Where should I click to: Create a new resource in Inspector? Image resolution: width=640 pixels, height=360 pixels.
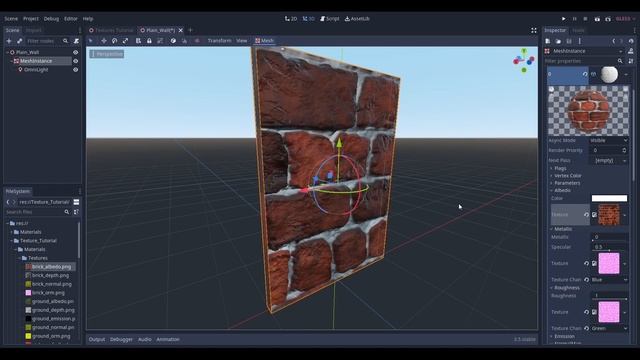[548, 41]
